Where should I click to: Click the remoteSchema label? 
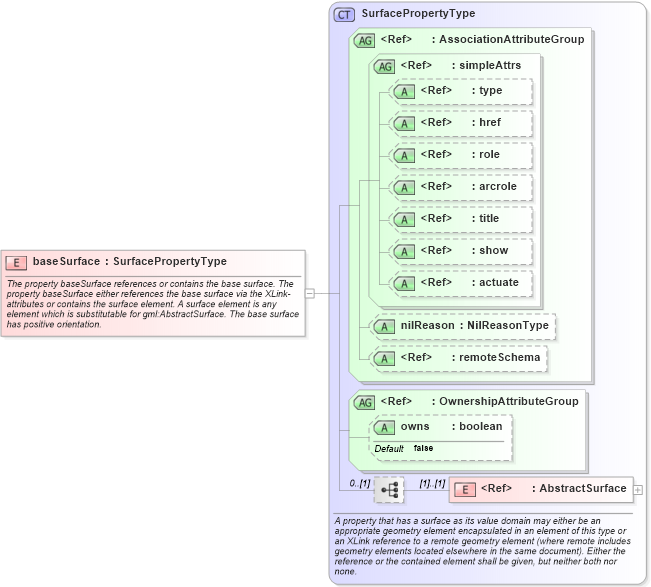click(x=499, y=357)
